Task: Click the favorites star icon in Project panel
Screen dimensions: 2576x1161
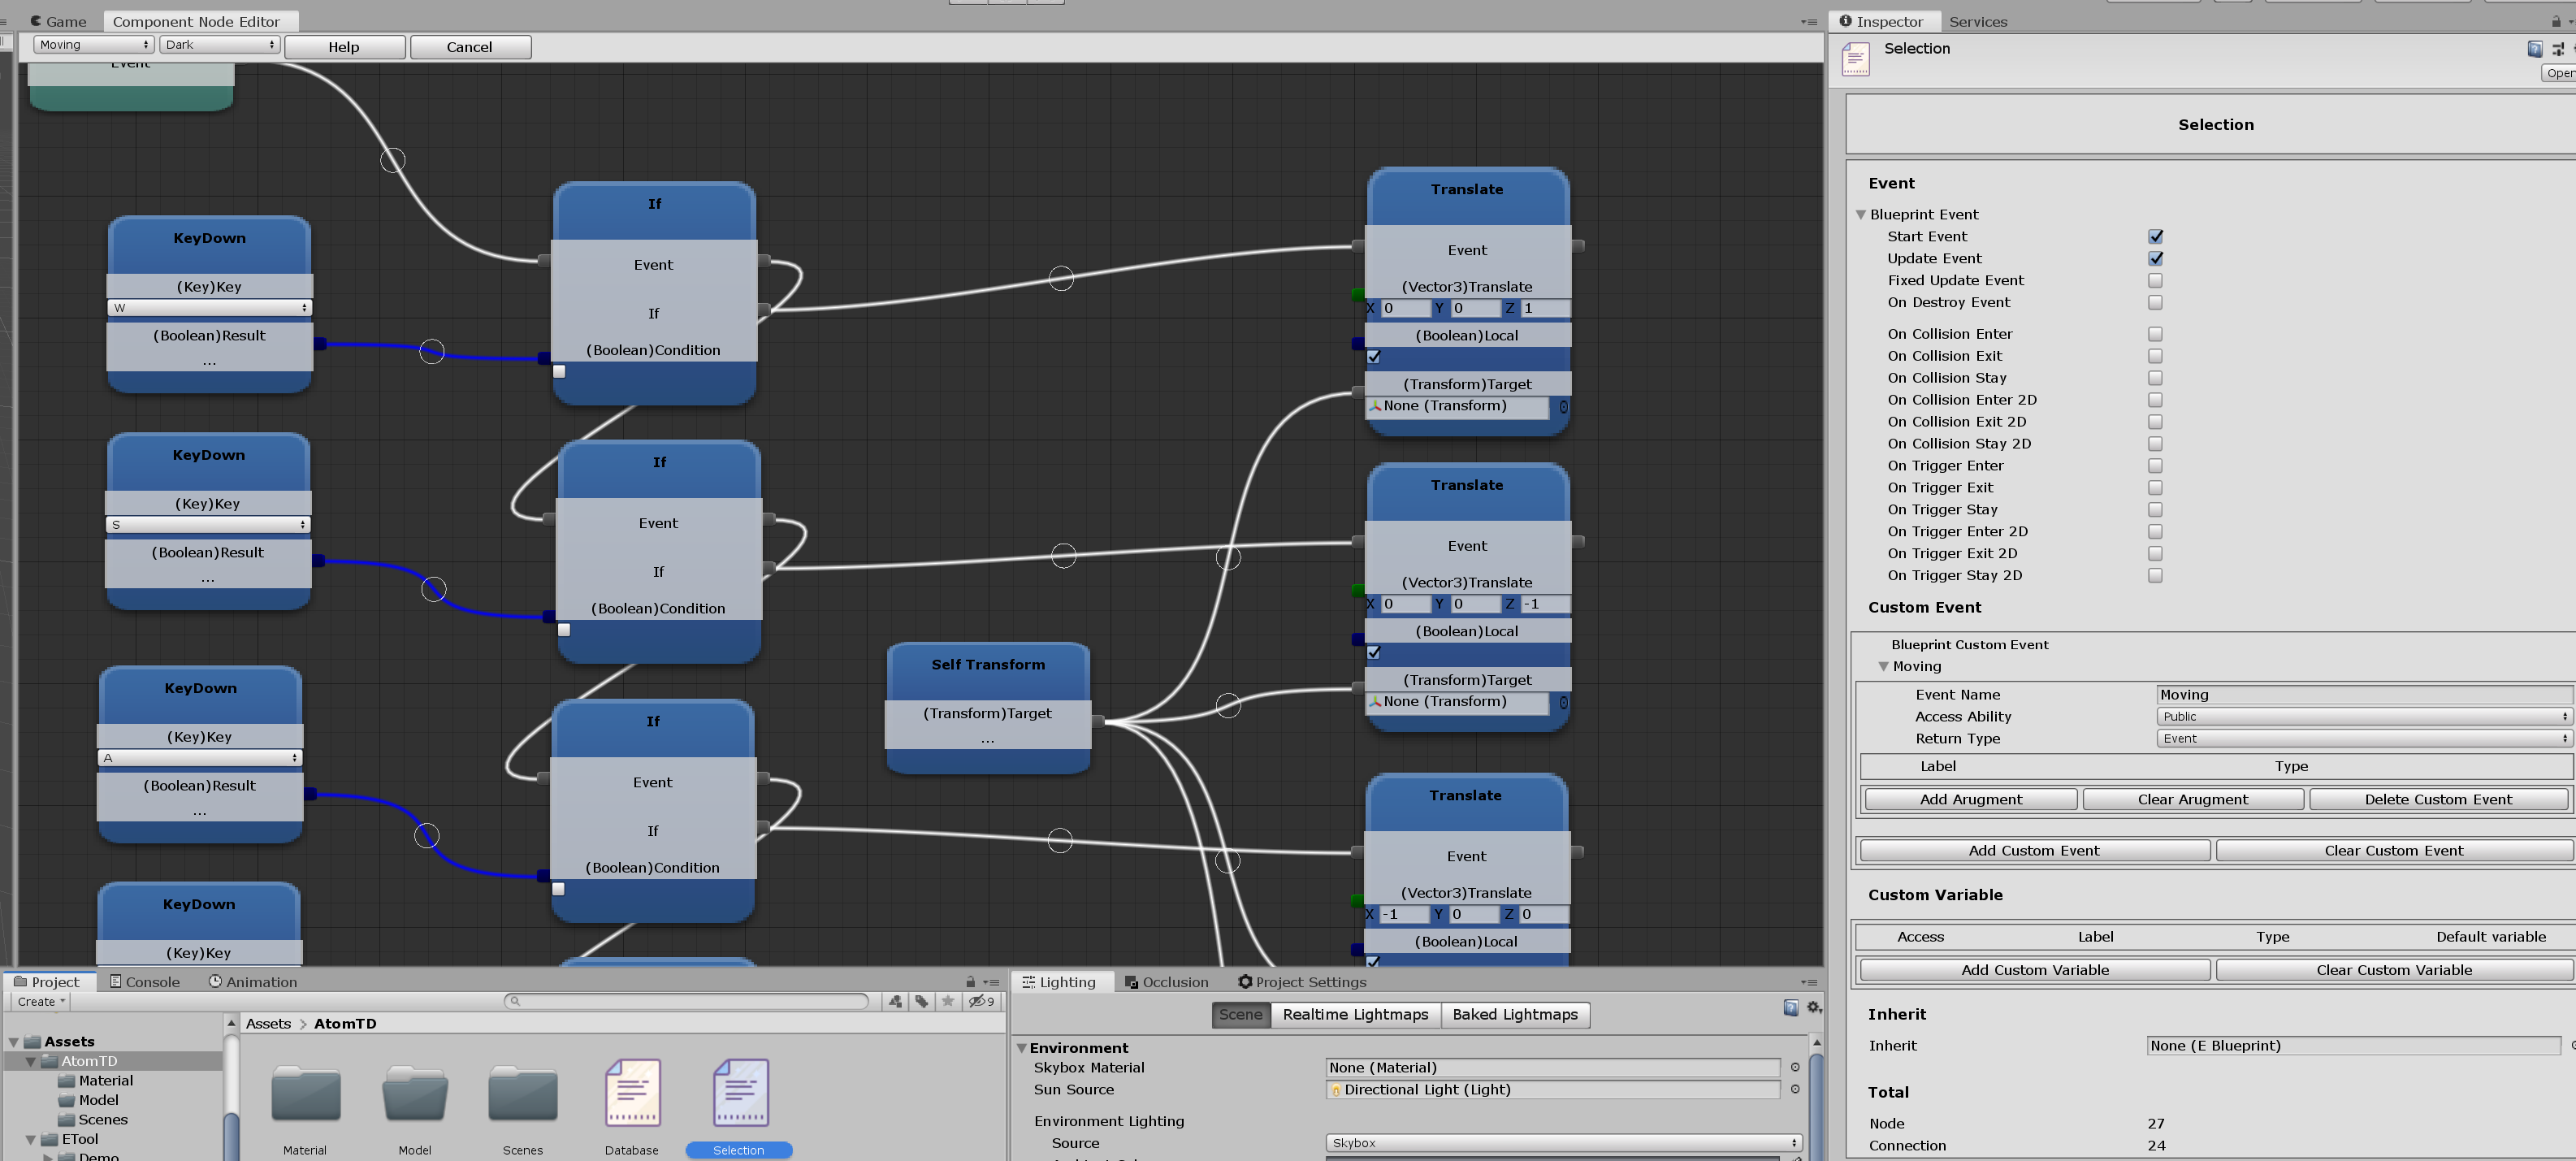Action: [948, 1001]
